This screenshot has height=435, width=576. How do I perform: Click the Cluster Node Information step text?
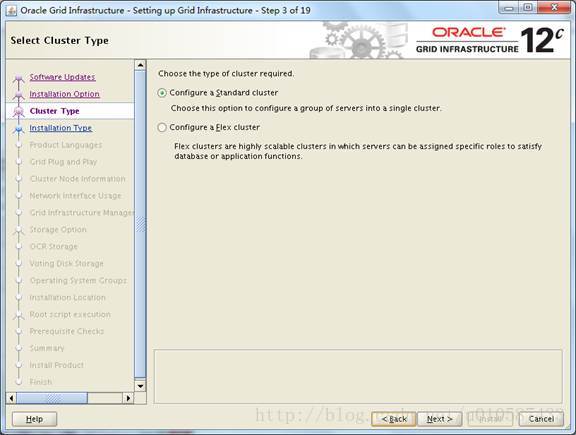(78, 179)
